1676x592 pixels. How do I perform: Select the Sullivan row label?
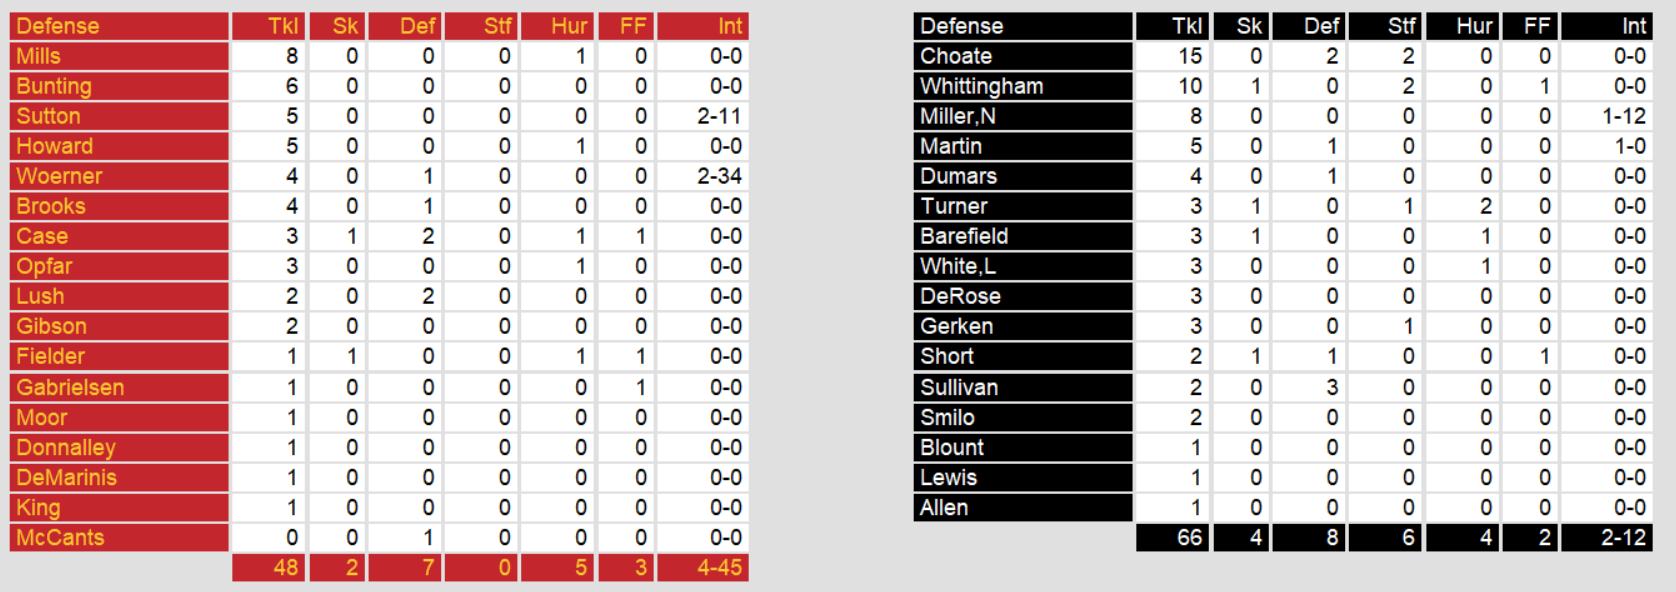click(1023, 387)
